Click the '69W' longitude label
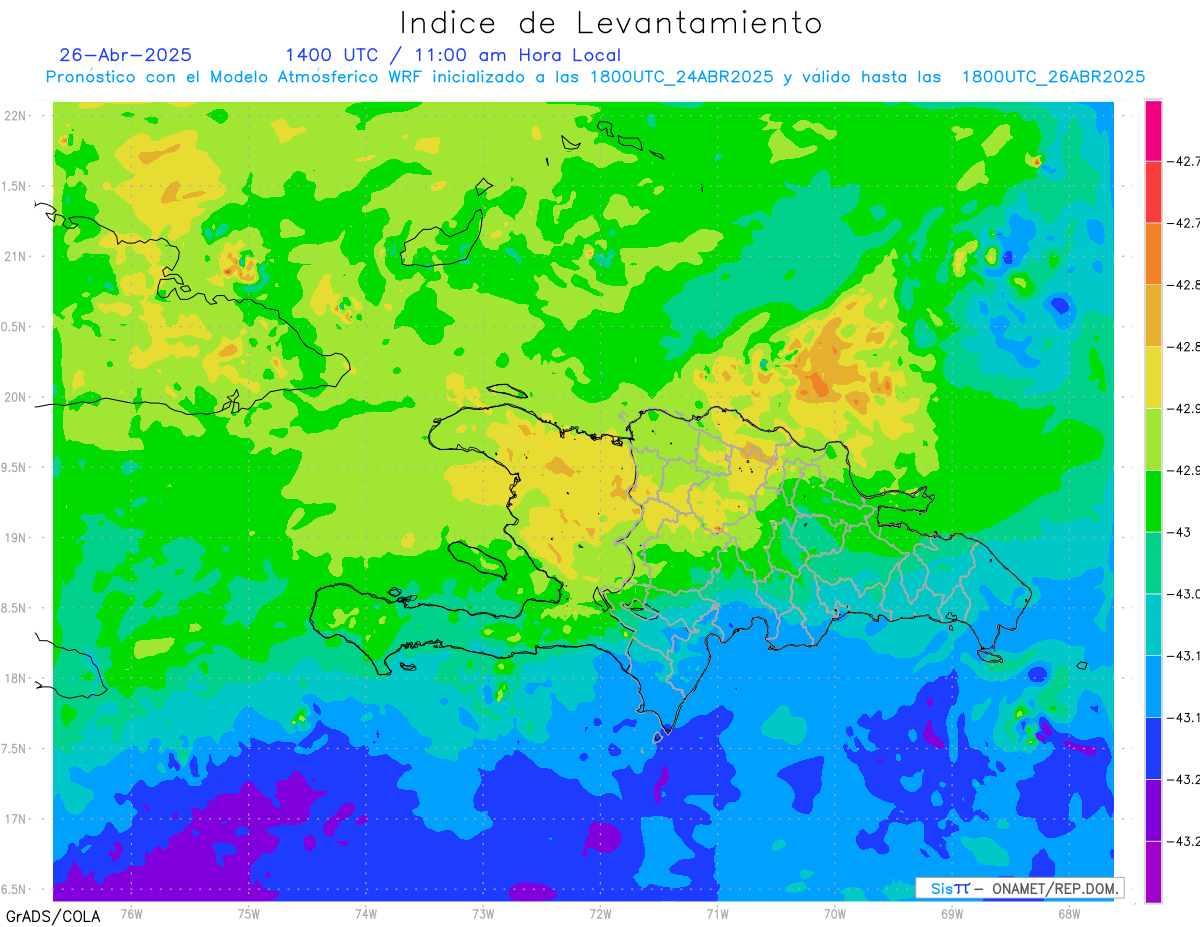This screenshot has height=927, width=1200. tap(951, 912)
